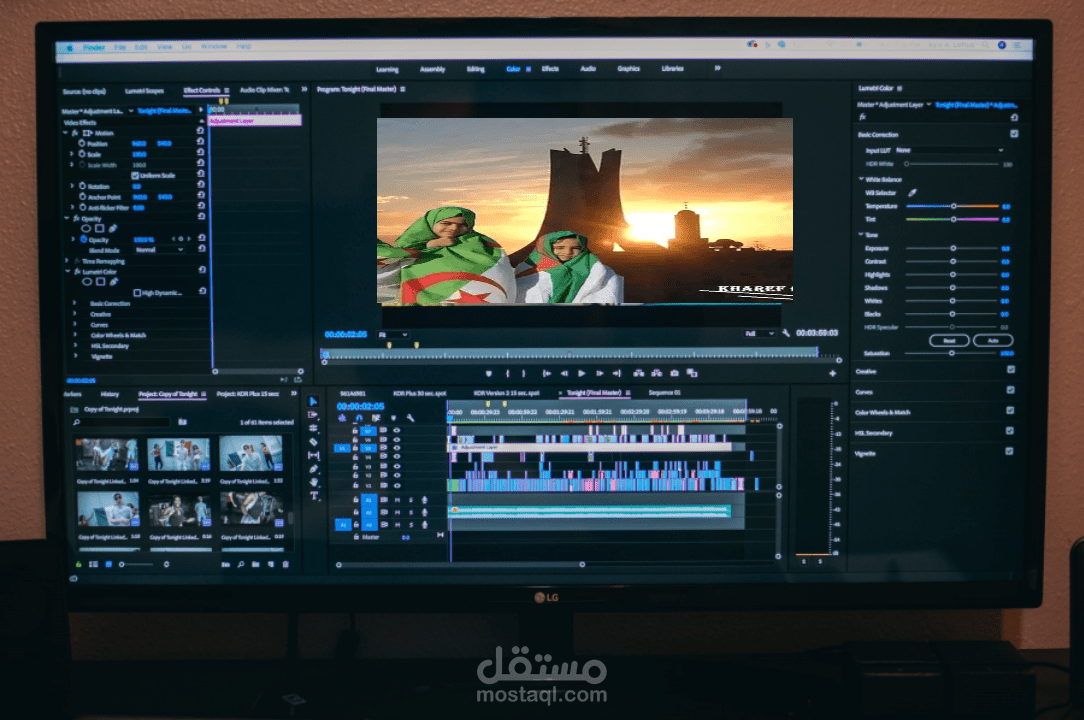Click the WB Selector eyedropper
Viewport: 1084px width, 720px height.
(913, 193)
